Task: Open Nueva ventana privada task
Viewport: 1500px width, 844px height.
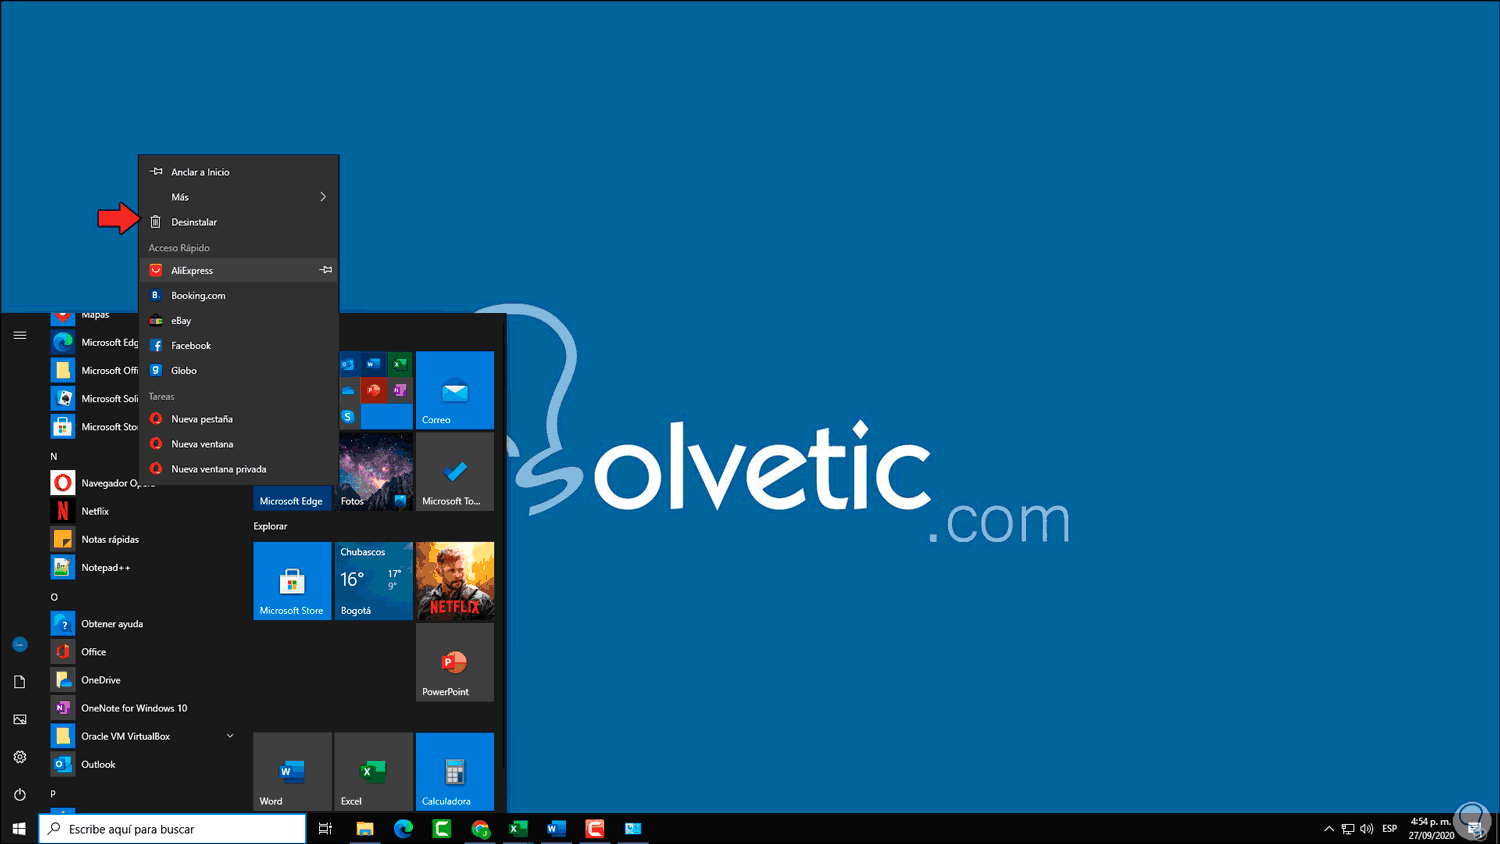Action: coord(239,469)
